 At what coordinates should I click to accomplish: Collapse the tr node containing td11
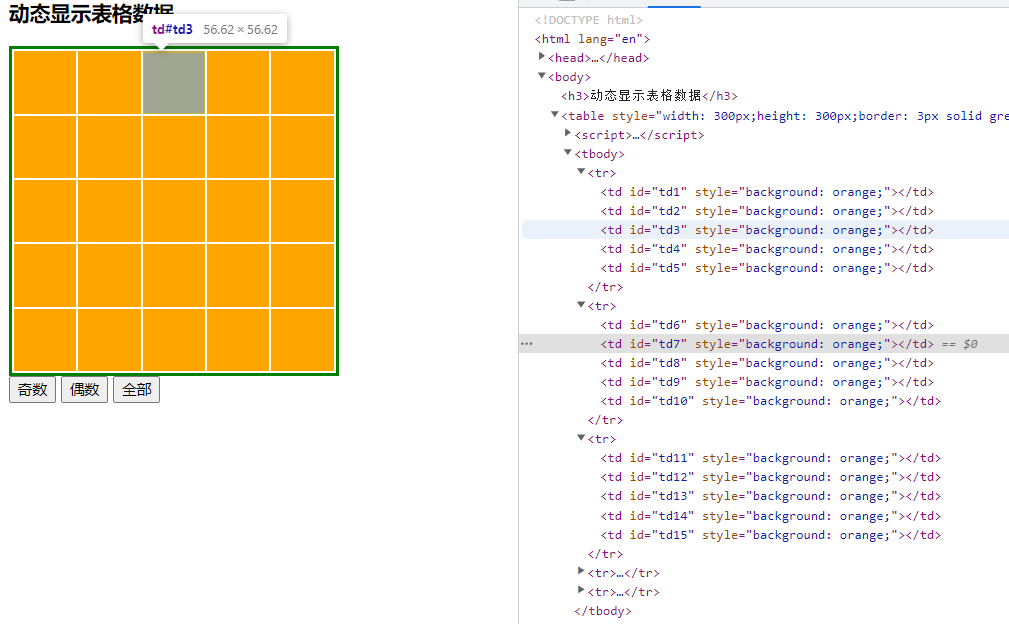(x=581, y=437)
